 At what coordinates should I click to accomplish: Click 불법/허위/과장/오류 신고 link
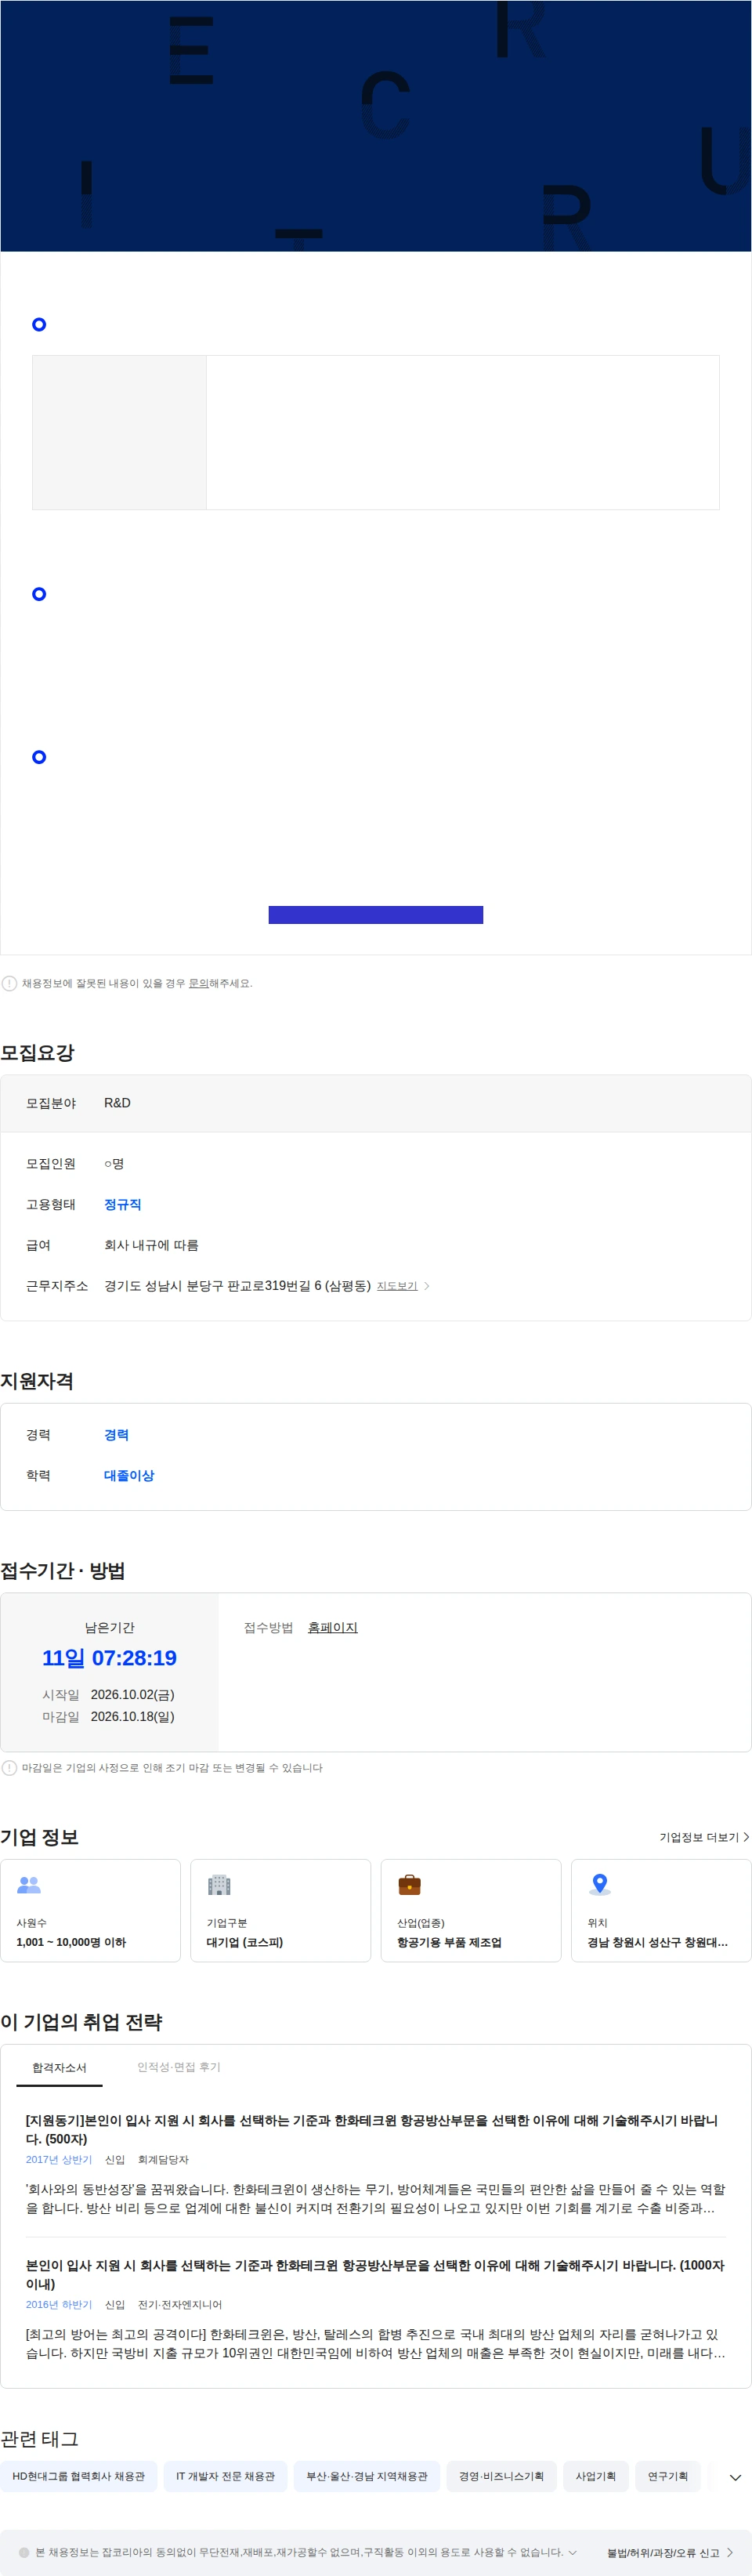point(670,2552)
